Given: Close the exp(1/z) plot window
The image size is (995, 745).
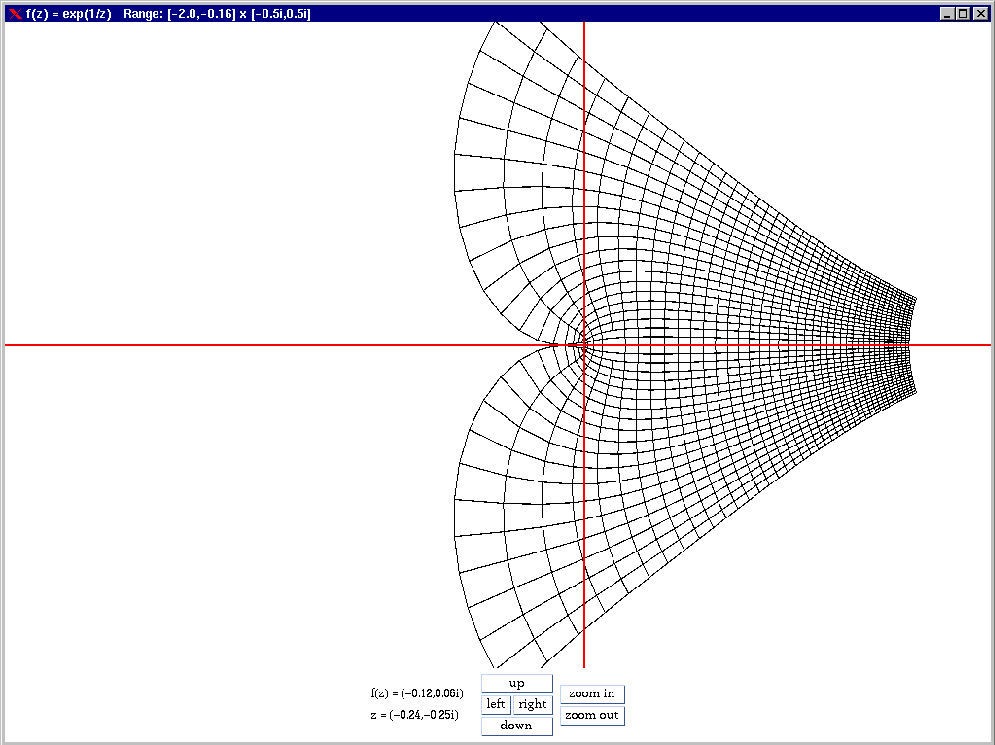Looking at the screenshot, I should (x=980, y=13).
